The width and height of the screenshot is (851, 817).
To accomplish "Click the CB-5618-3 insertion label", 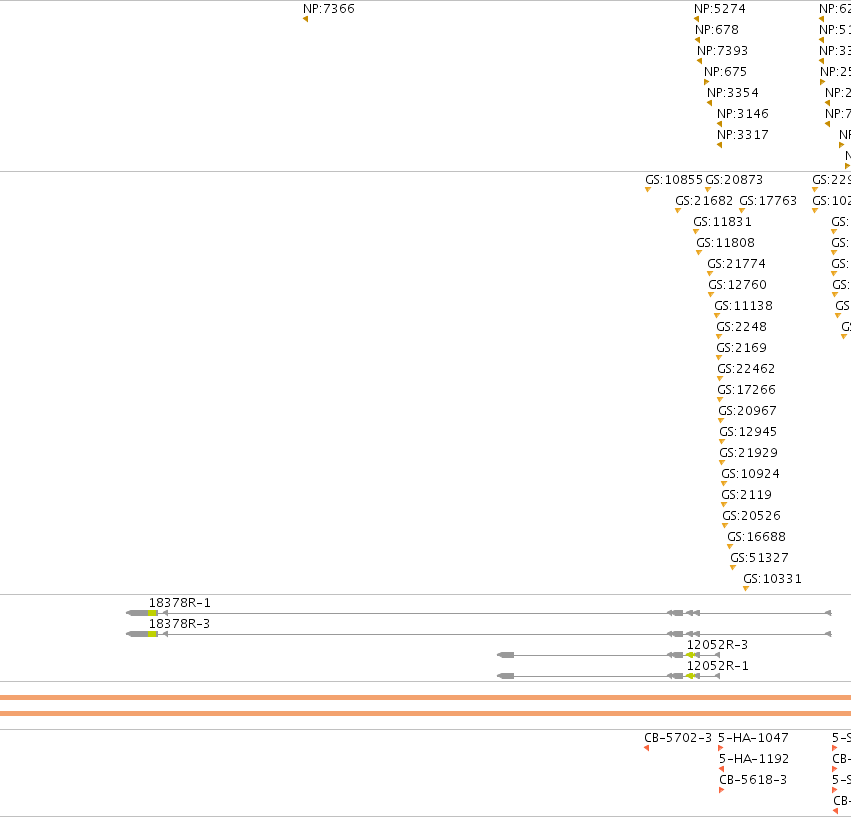I will [x=753, y=780].
